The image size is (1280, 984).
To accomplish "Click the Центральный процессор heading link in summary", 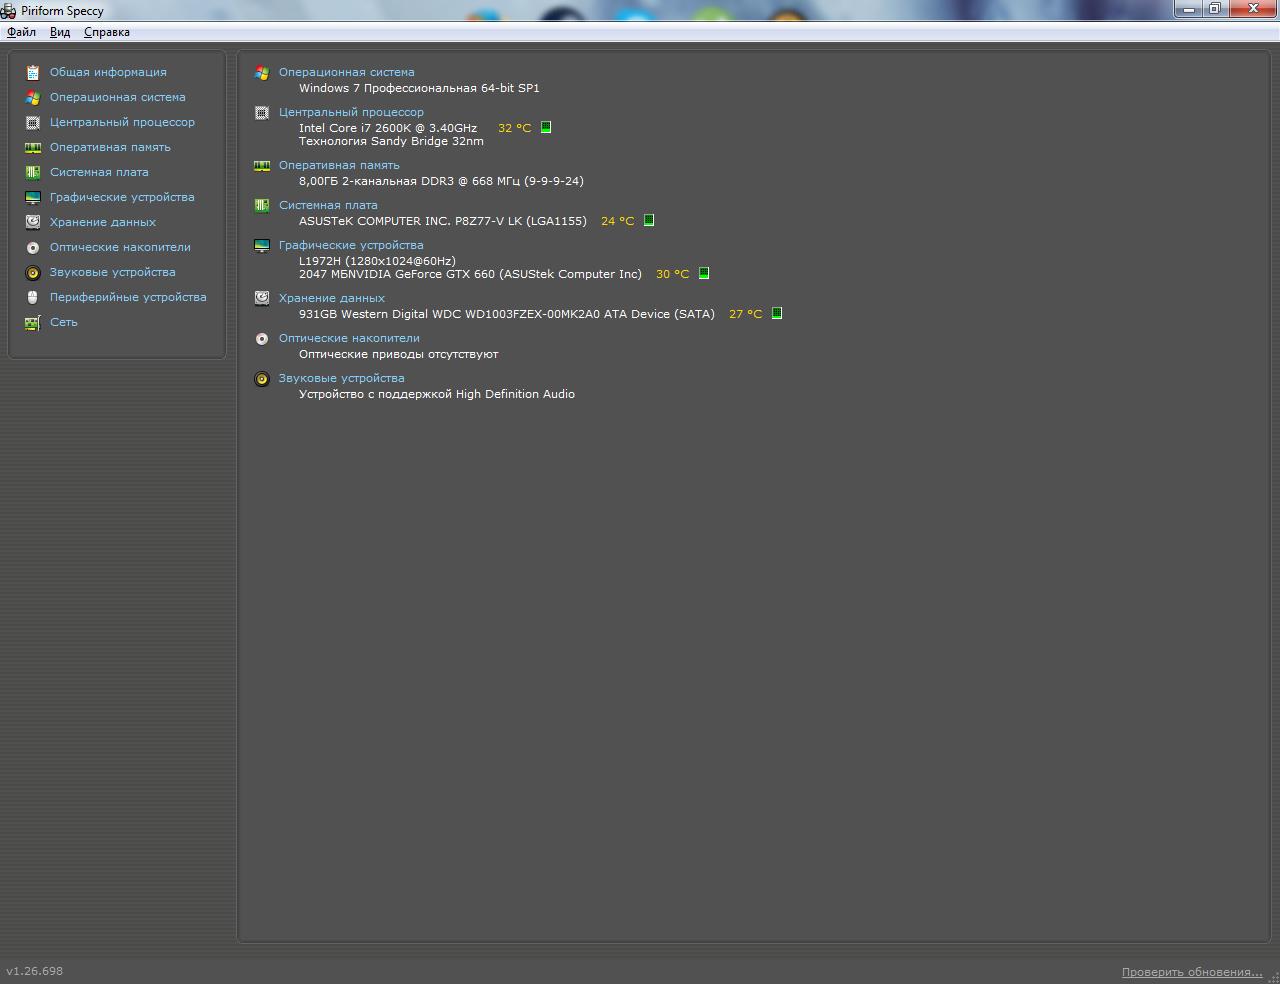I will point(351,112).
